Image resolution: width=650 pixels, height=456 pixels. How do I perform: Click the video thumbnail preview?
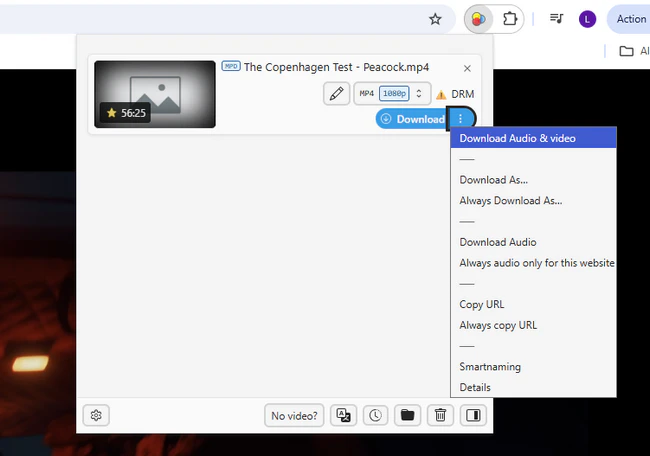point(155,94)
